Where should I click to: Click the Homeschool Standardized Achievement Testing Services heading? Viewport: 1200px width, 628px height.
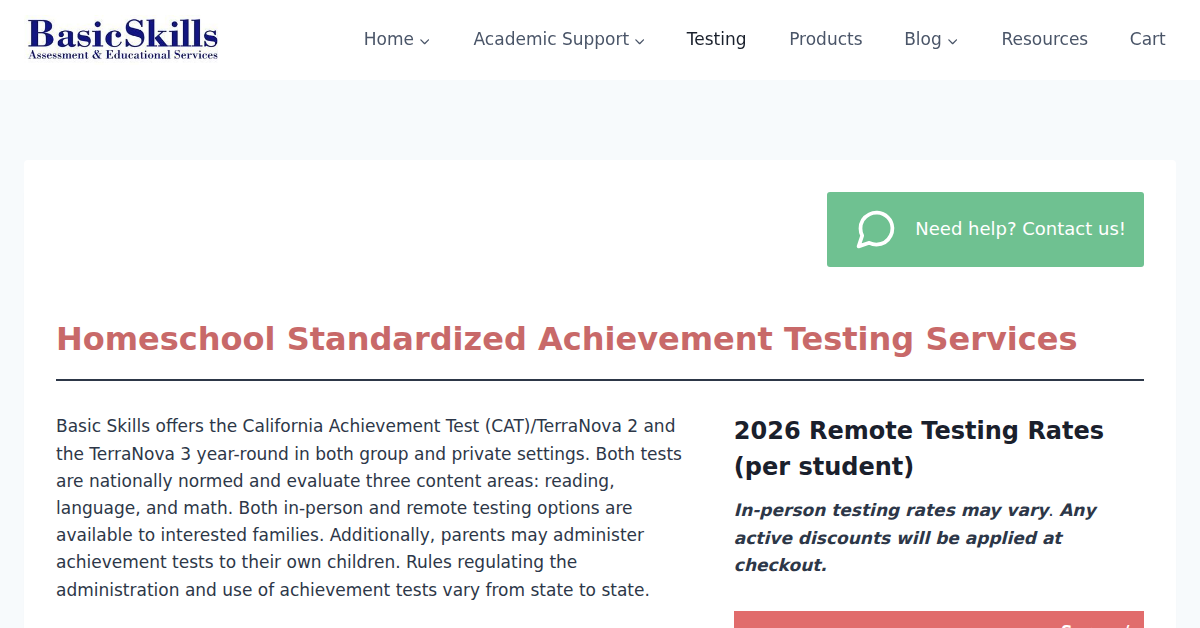click(x=566, y=339)
